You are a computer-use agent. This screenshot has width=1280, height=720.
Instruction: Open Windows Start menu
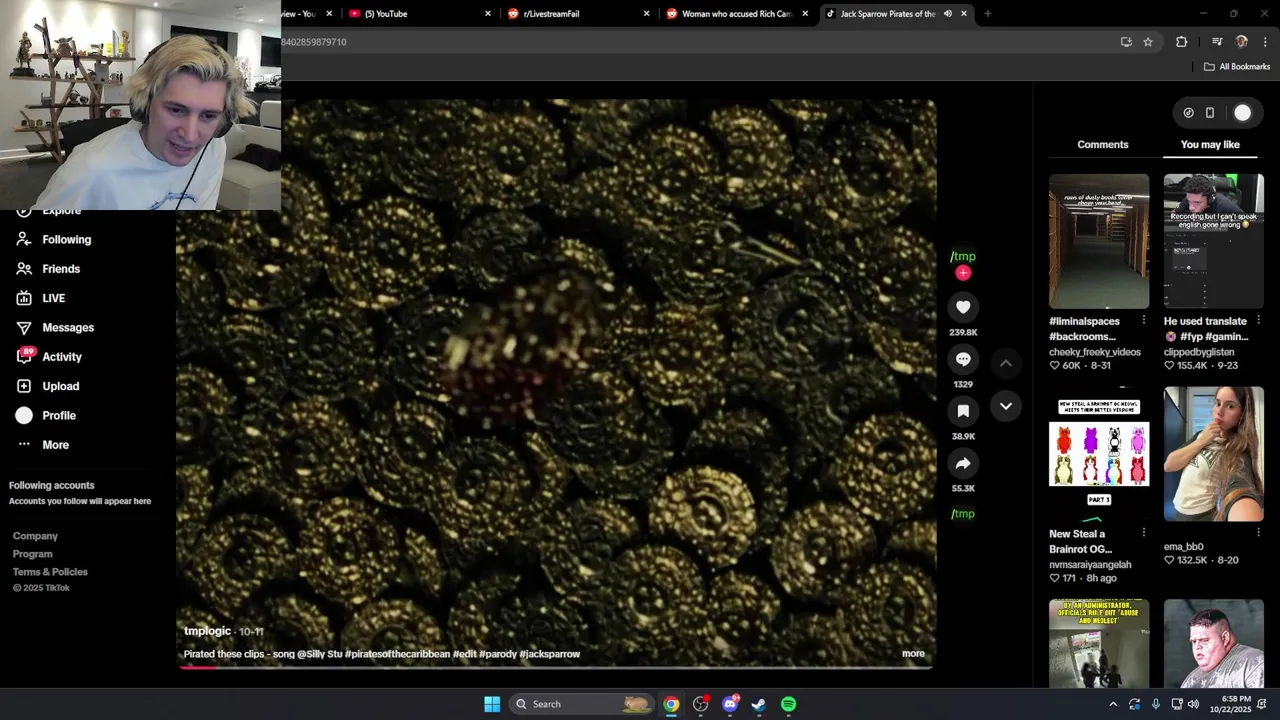[x=492, y=704]
